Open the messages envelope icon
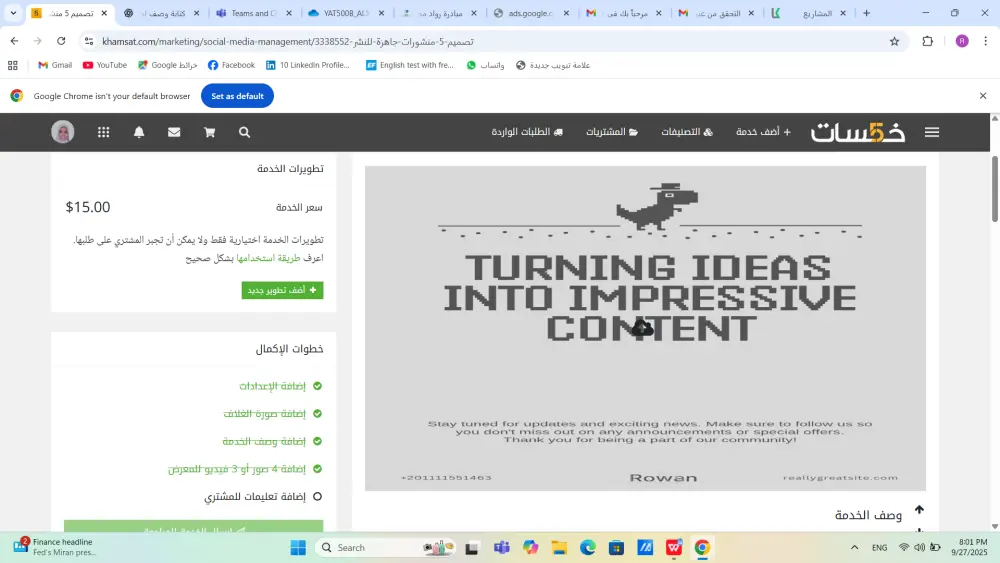1000x563 pixels. [174, 132]
